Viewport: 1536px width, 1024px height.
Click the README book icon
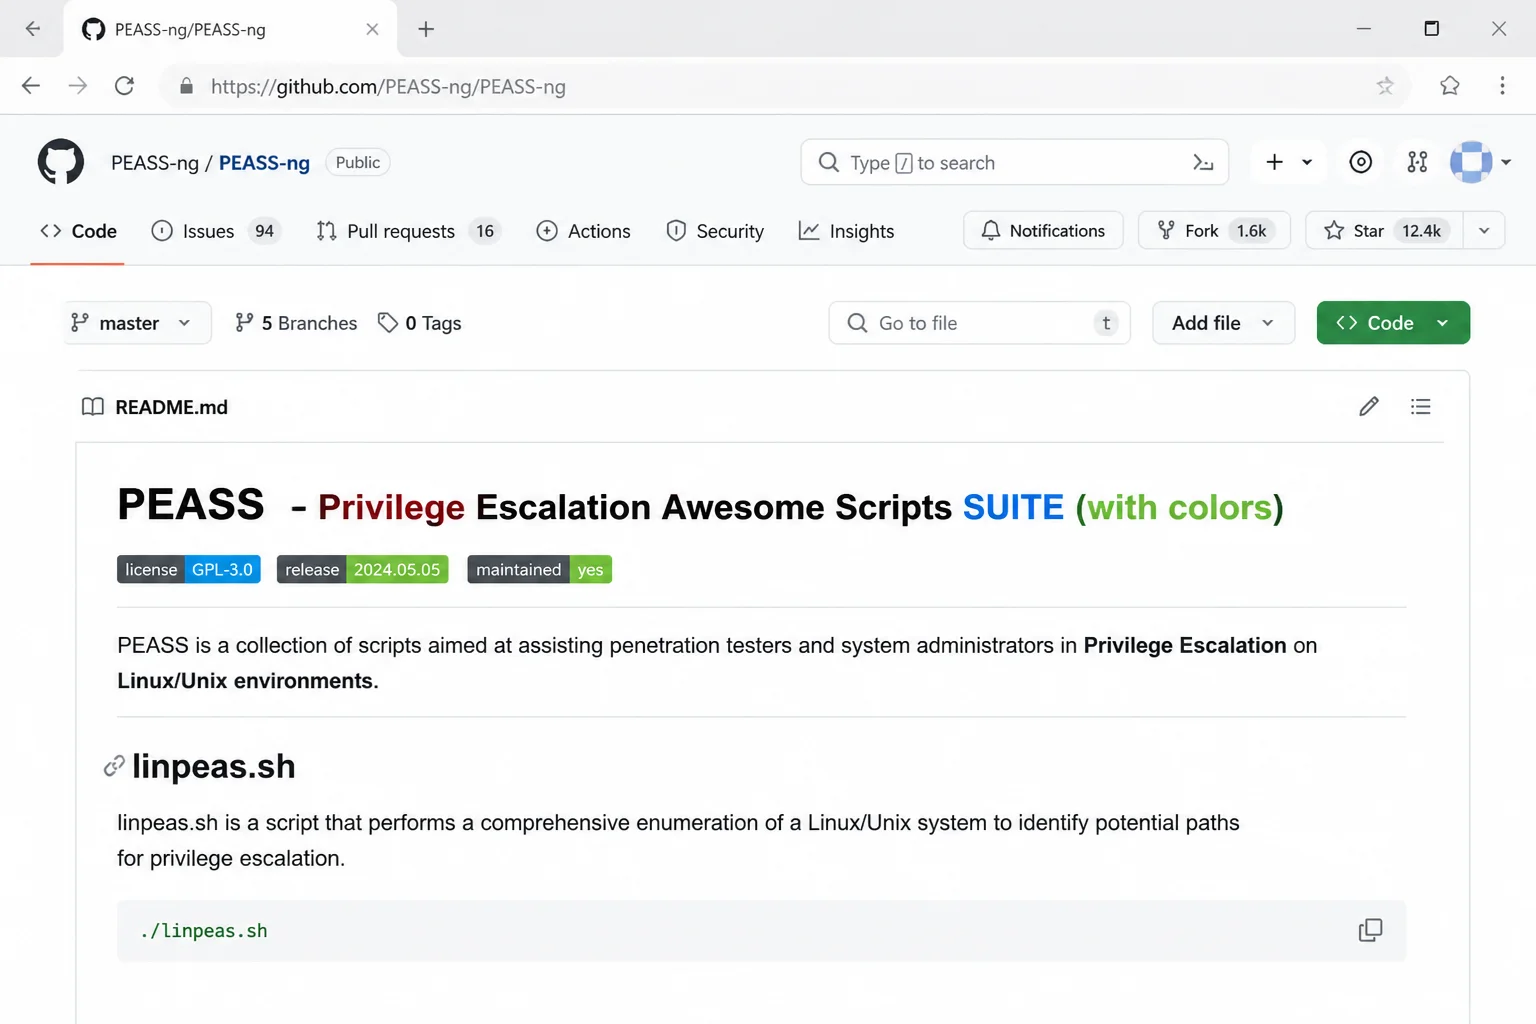pos(92,406)
